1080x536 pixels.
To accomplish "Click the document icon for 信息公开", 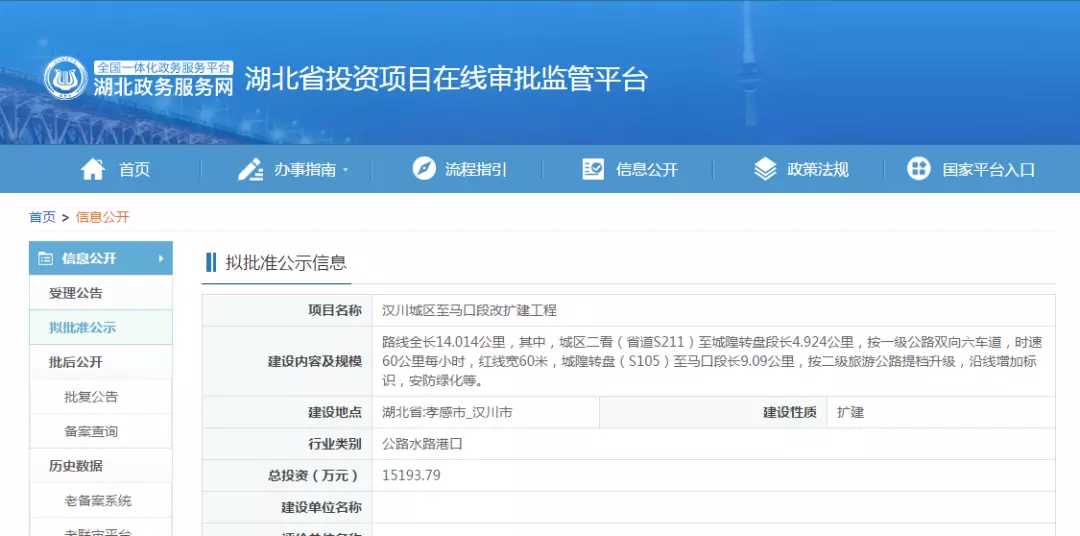I will click(593, 169).
